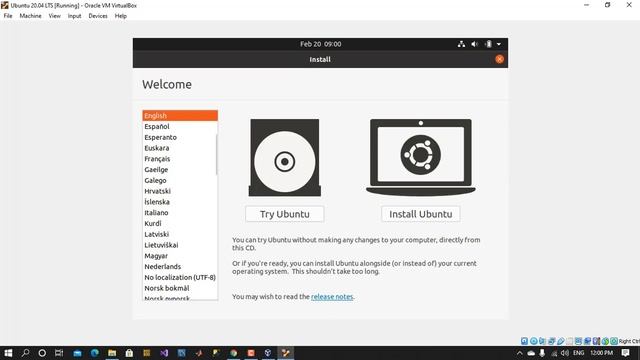Click VirtualBox optical drive status indicator
640x360 pixels.
point(533,341)
